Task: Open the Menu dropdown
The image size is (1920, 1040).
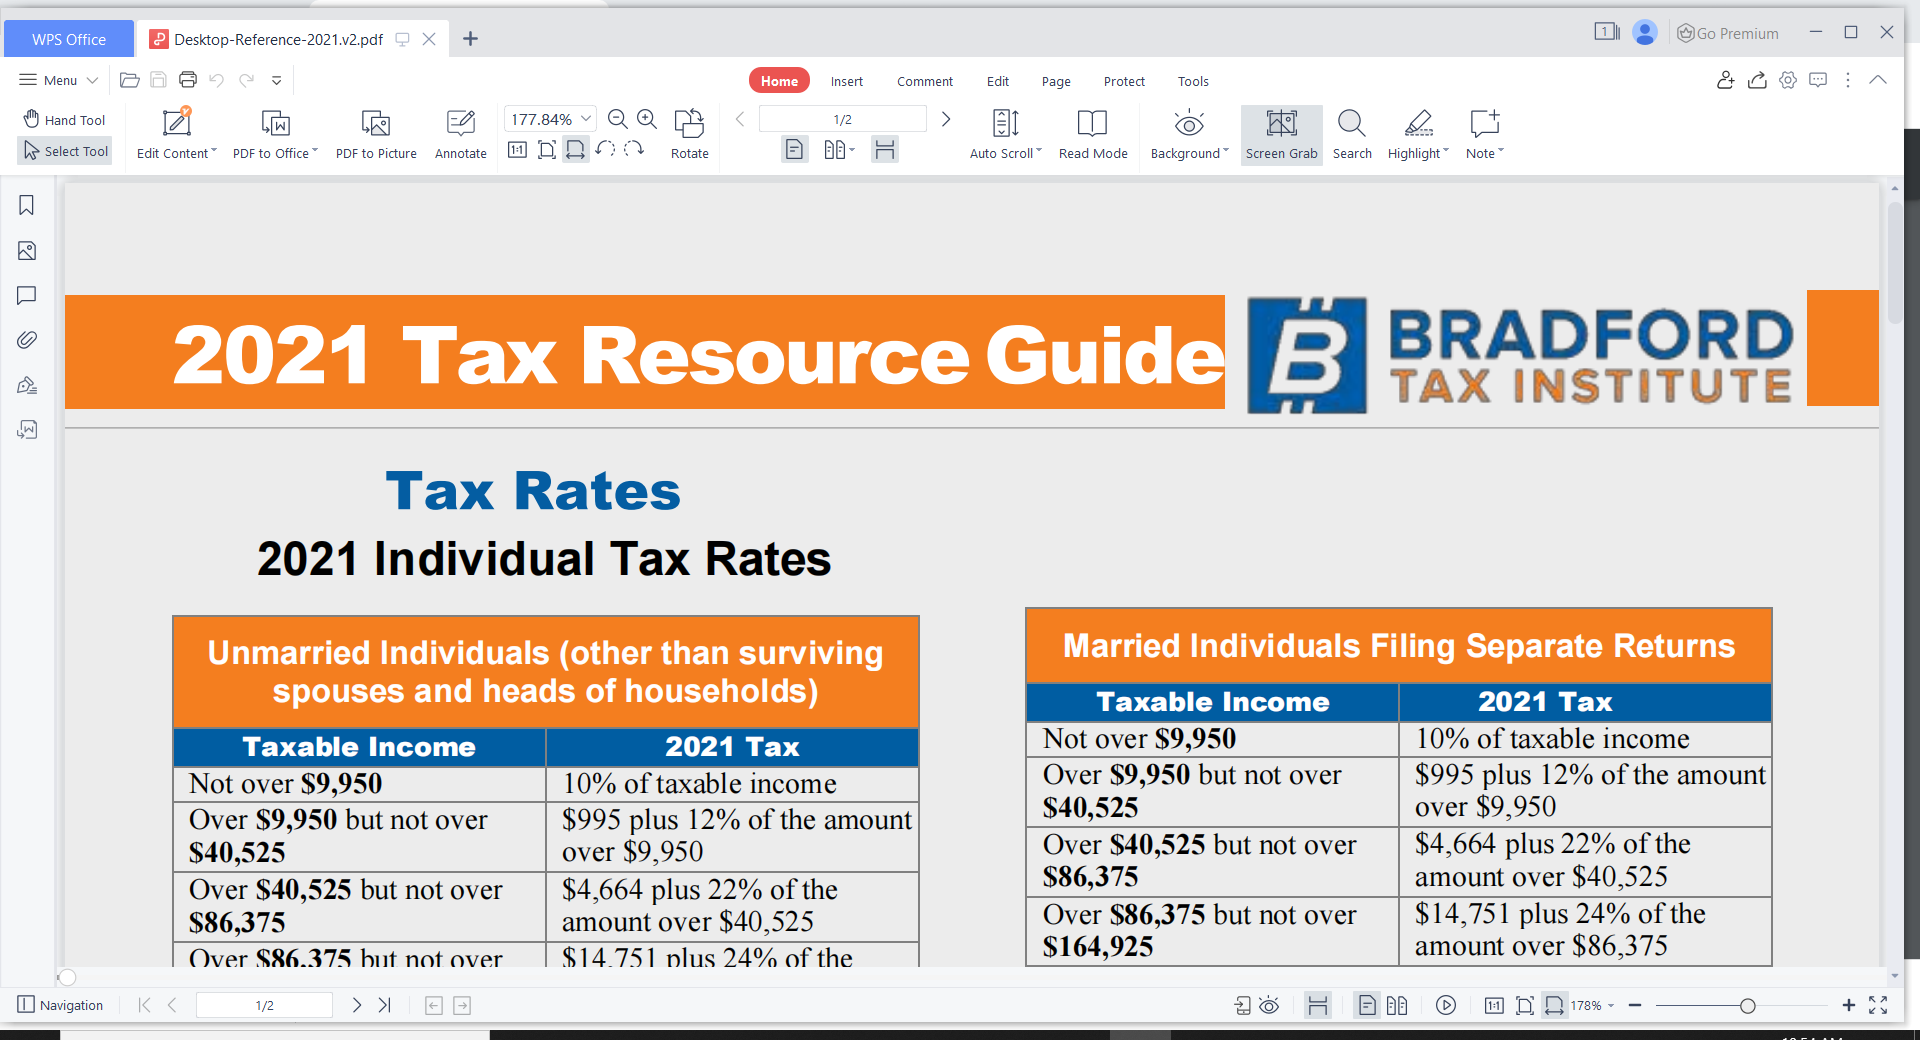Action: point(59,80)
